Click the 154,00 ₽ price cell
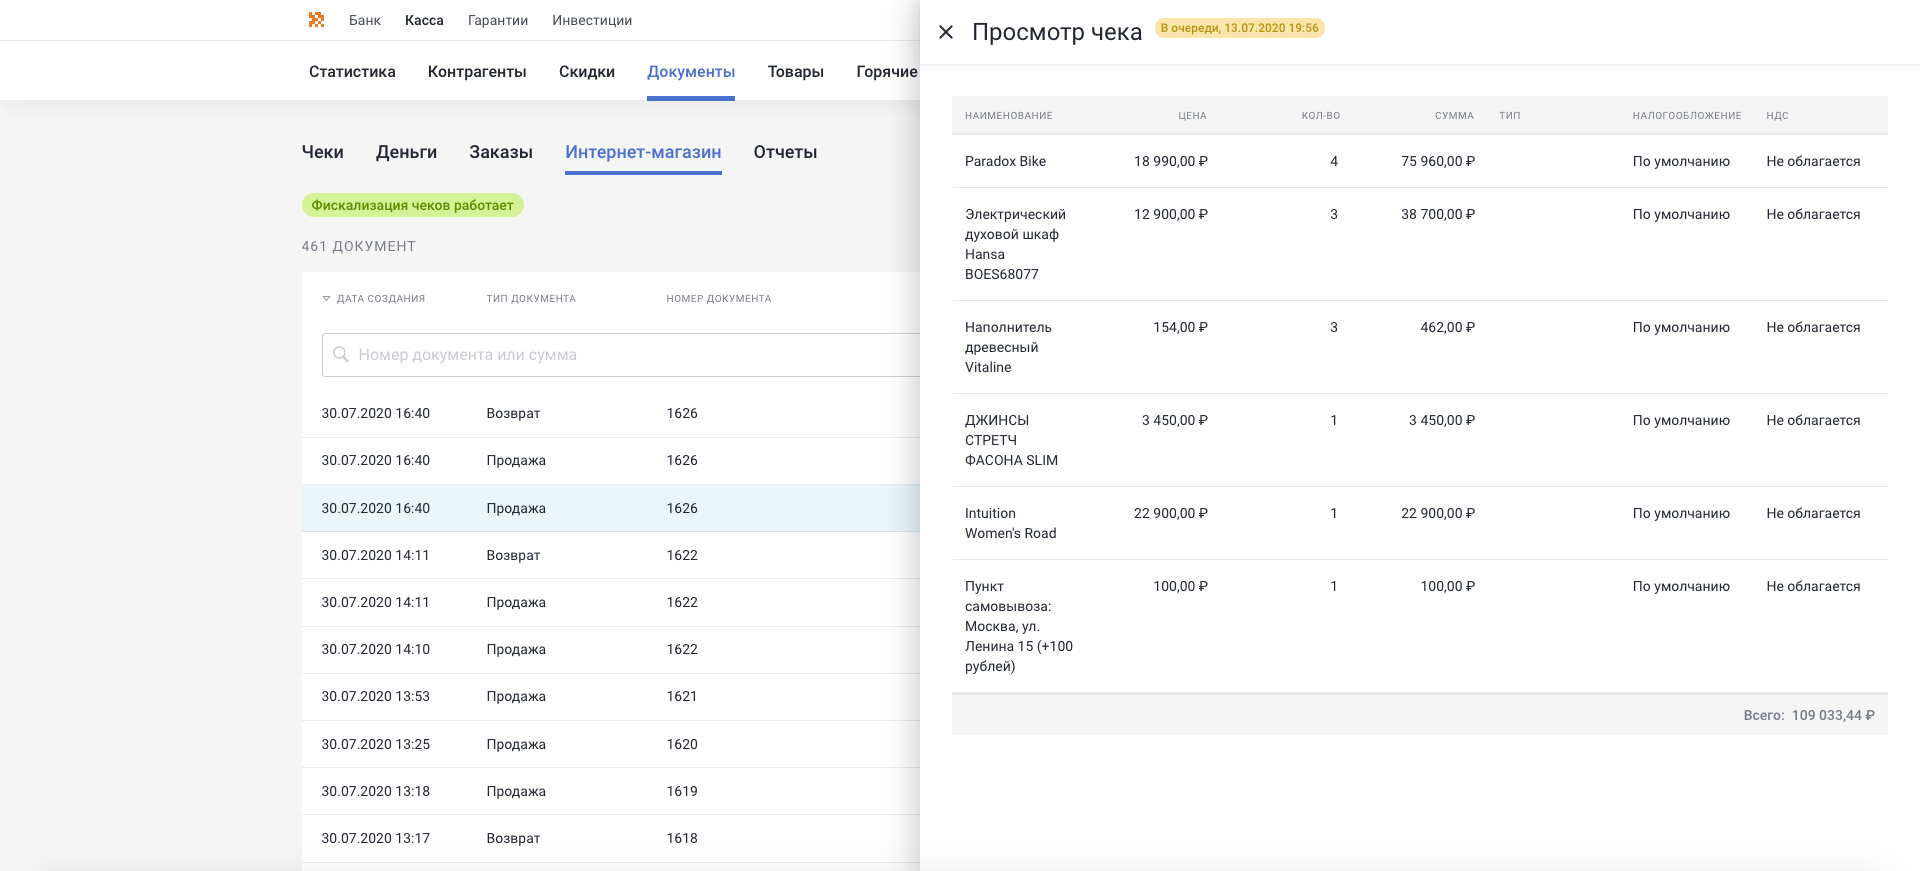This screenshot has height=871, width=1920. click(1181, 328)
